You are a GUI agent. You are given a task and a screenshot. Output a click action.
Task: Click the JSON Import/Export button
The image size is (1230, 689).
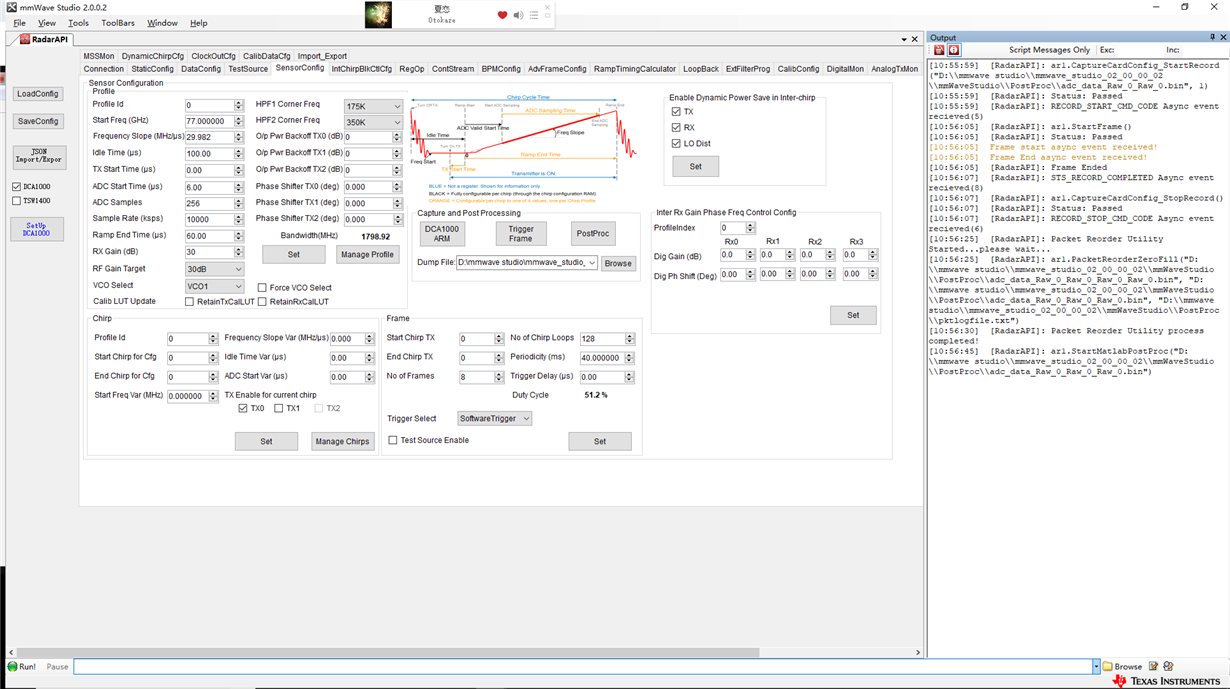coord(39,155)
